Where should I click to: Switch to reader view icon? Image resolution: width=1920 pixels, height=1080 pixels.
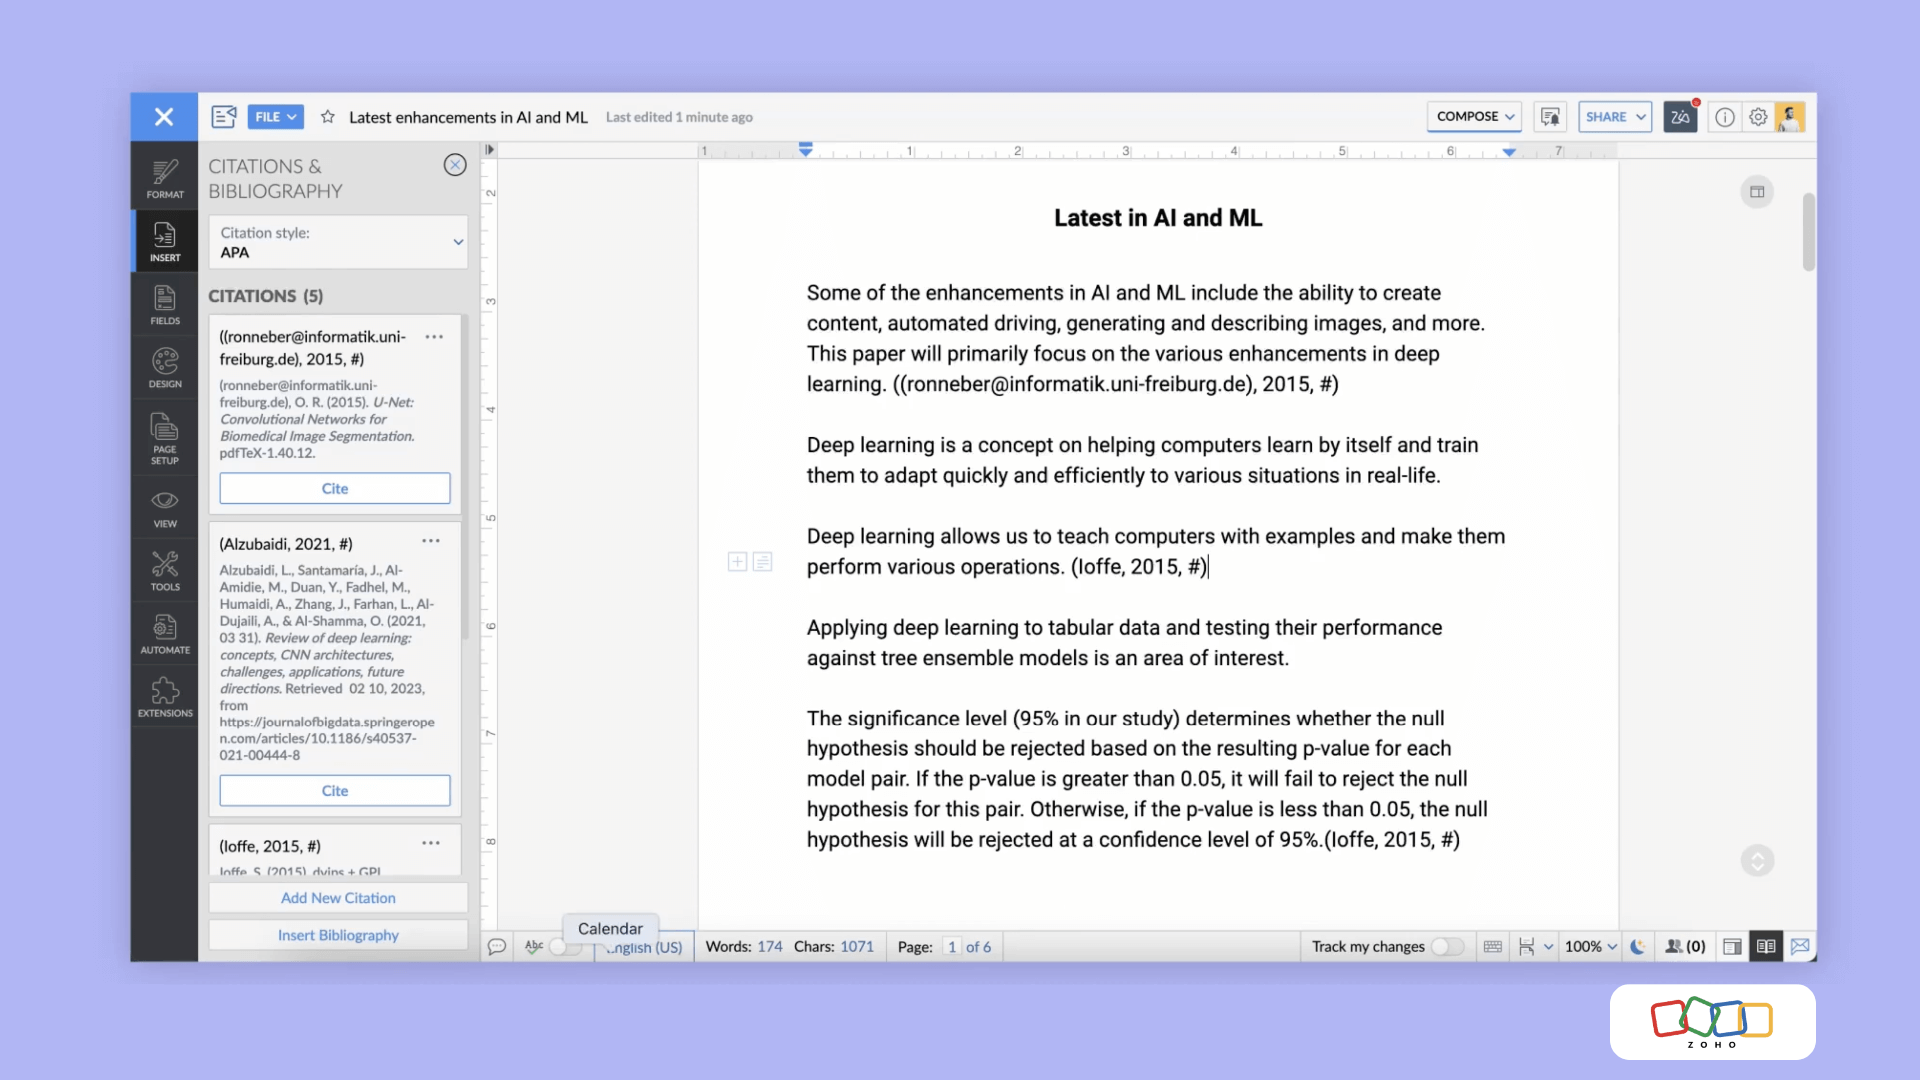point(1766,946)
